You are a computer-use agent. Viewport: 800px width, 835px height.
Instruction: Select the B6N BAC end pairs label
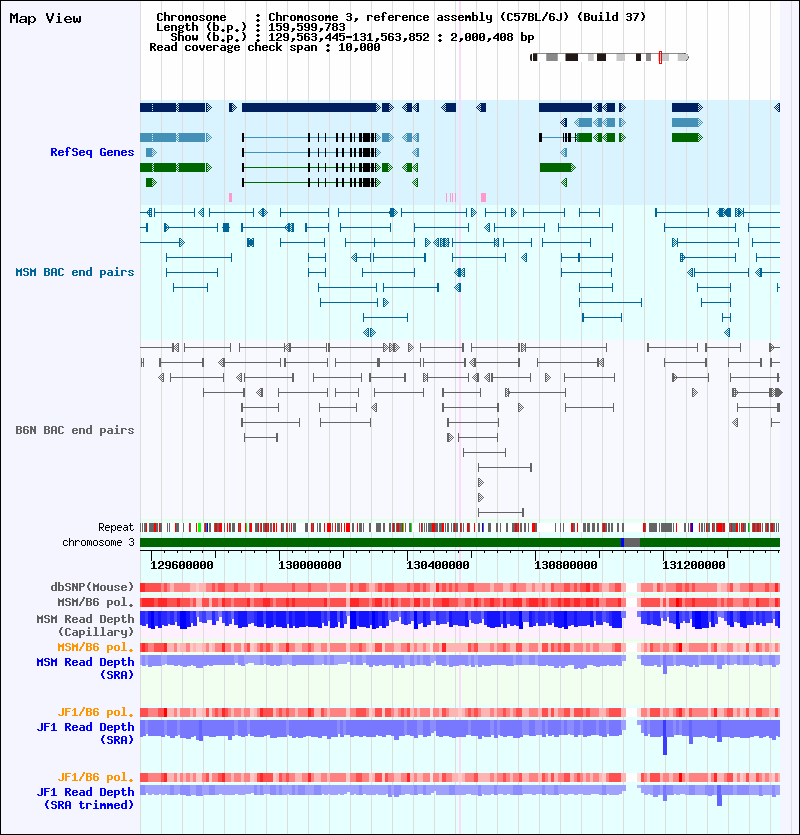(x=75, y=430)
